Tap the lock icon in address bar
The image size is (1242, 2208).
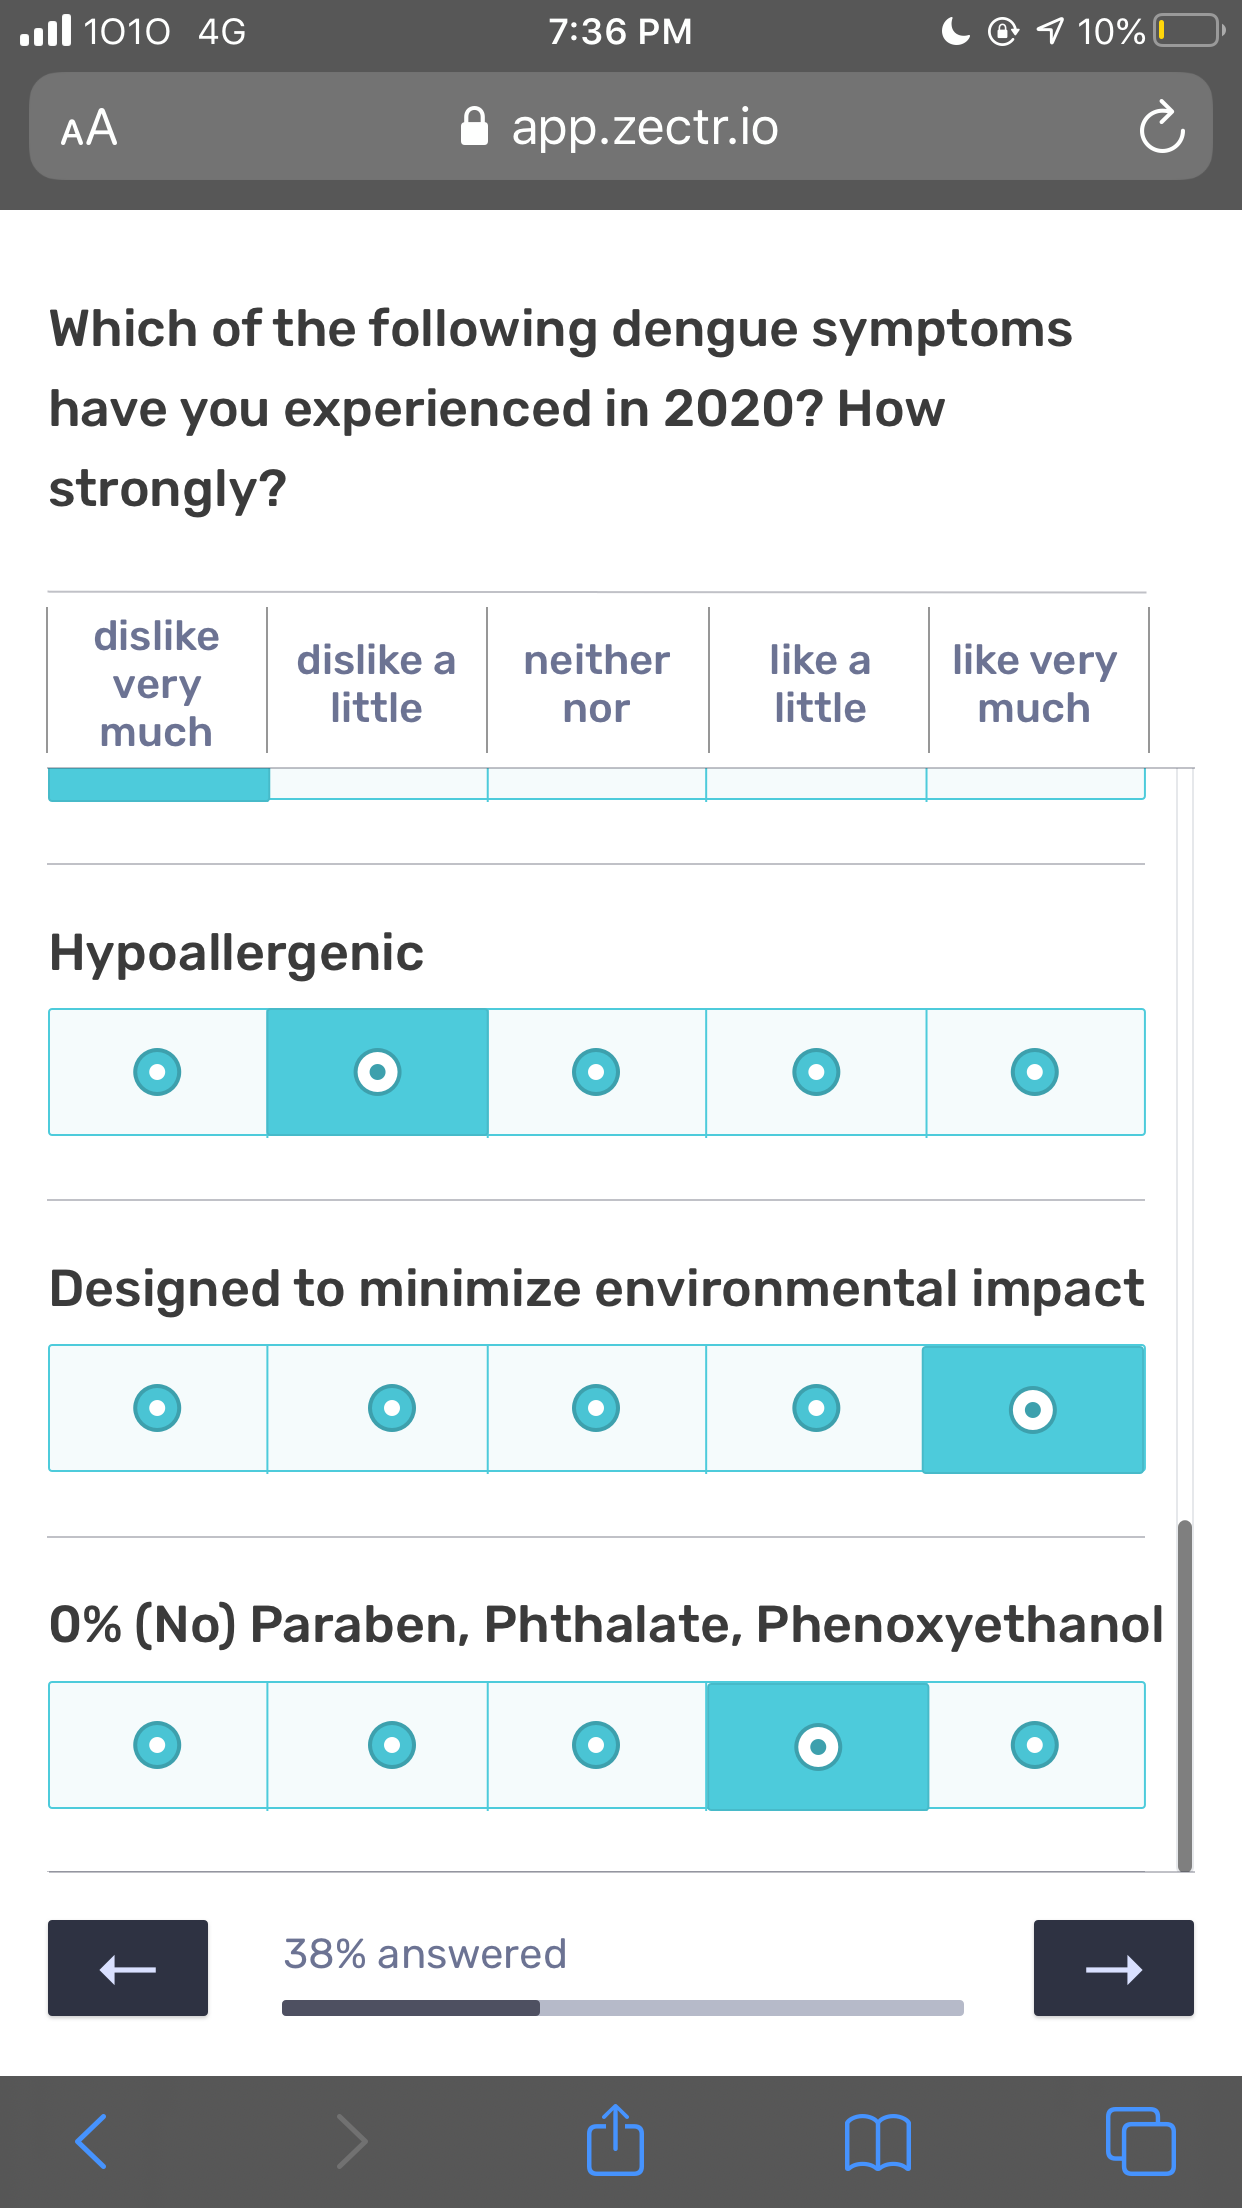pyautogui.click(x=474, y=127)
